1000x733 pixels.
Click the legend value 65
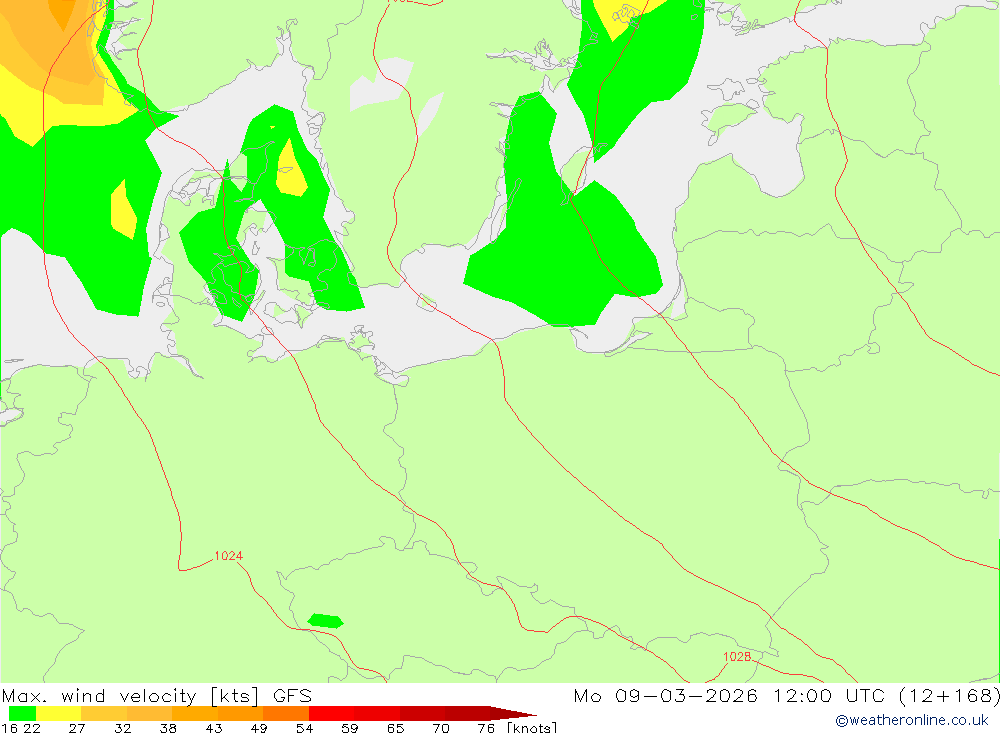[x=395, y=727]
